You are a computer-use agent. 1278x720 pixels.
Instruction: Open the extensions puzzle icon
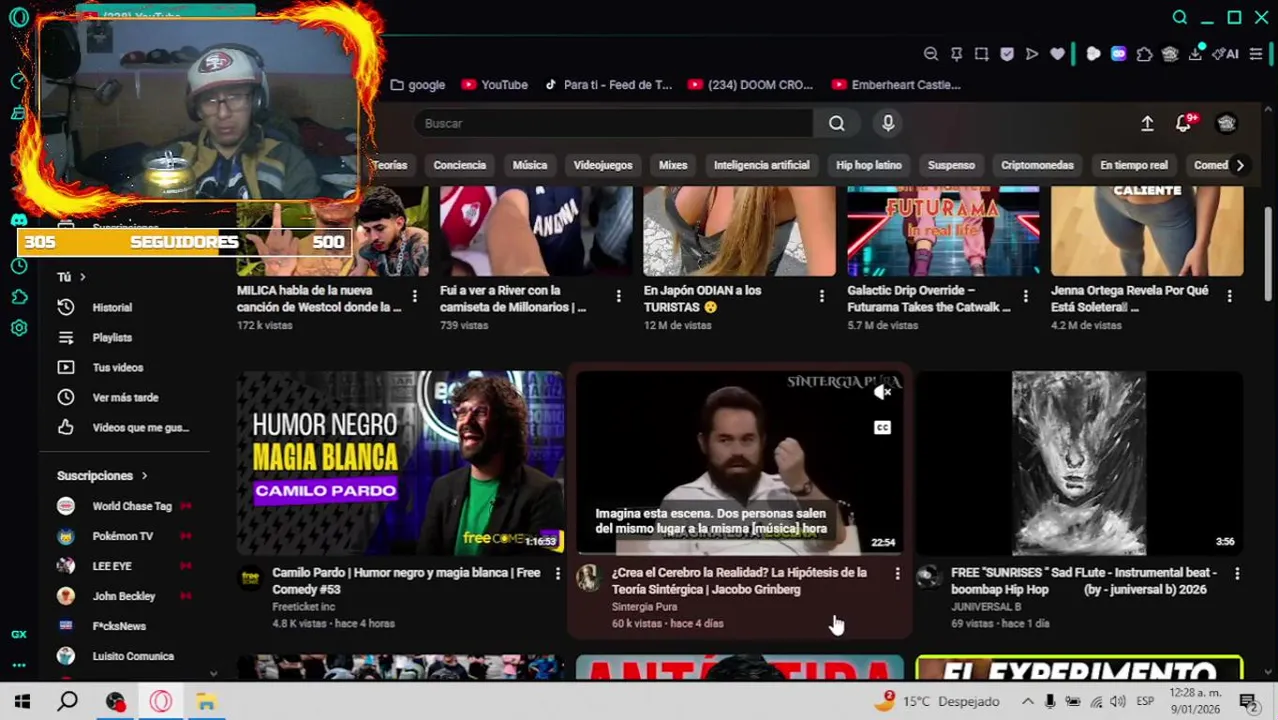(1145, 54)
